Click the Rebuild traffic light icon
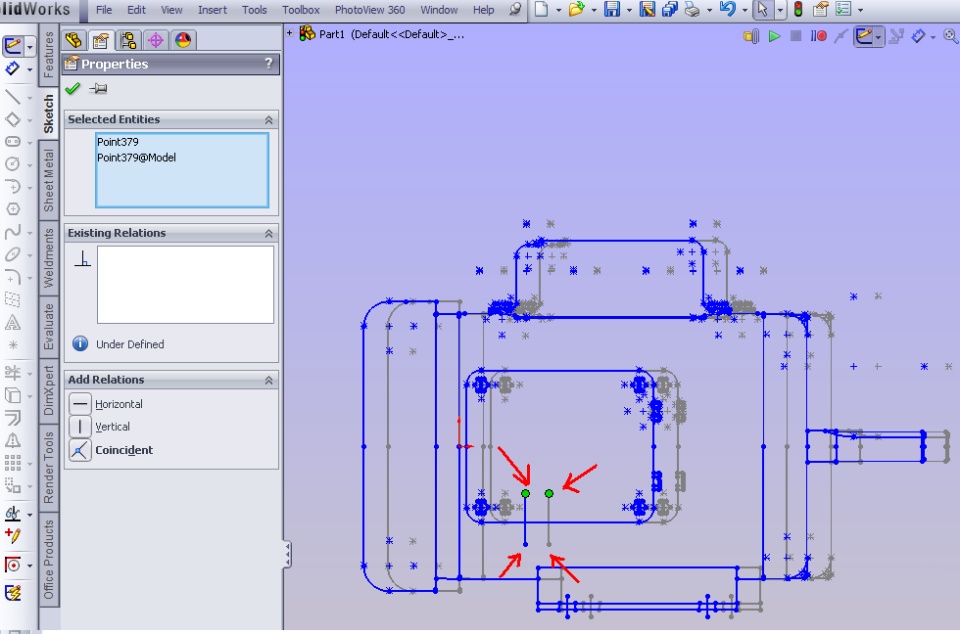 tap(798, 9)
